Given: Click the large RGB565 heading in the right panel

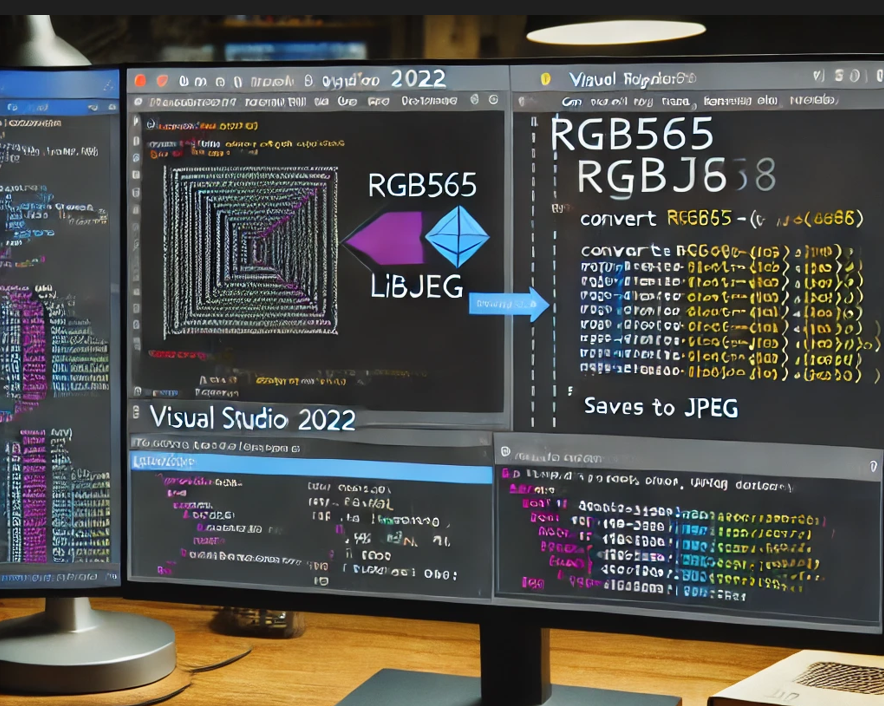Looking at the screenshot, I should (632, 134).
